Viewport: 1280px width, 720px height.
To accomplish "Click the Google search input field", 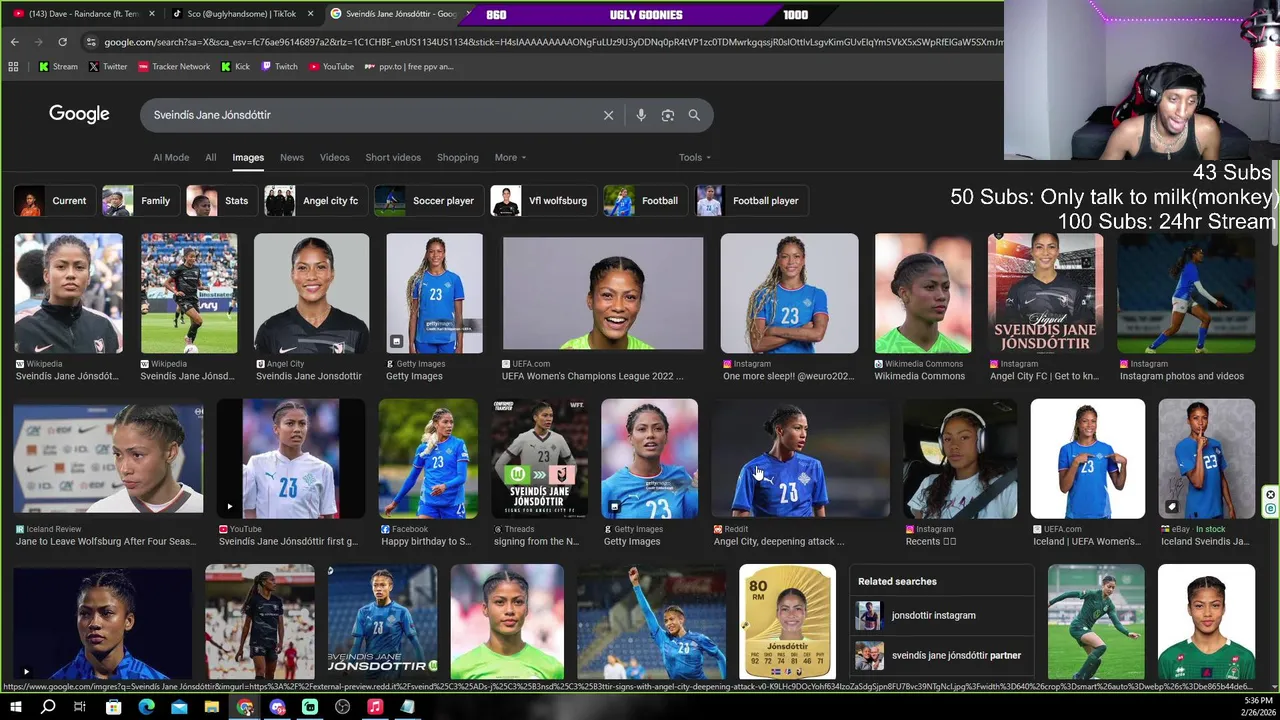I will tap(370, 115).
